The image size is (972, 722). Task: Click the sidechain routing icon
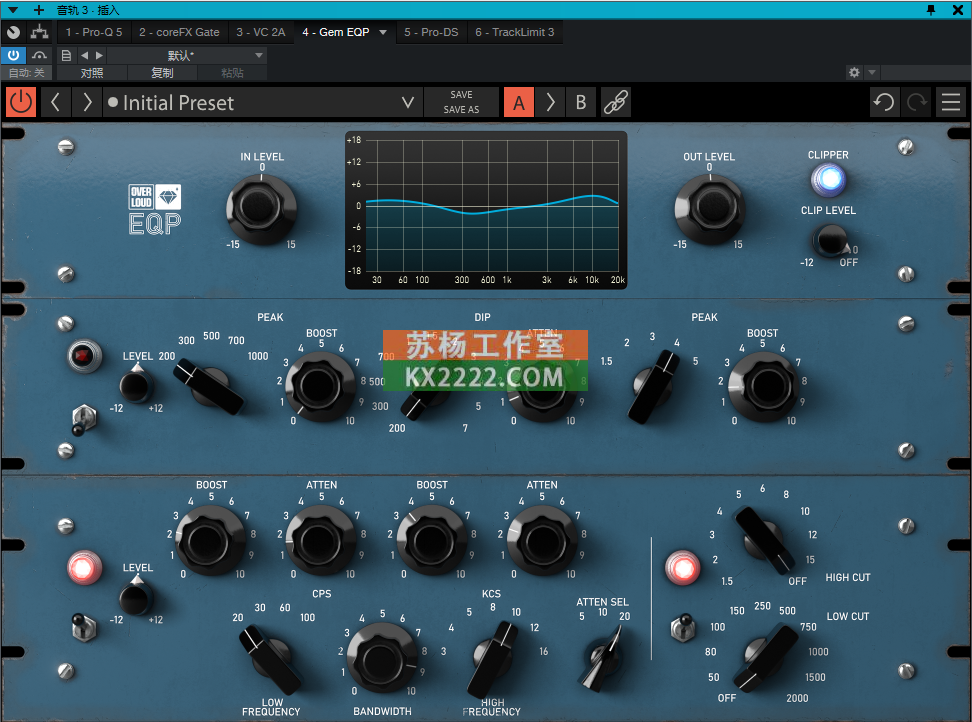[39, 32]
